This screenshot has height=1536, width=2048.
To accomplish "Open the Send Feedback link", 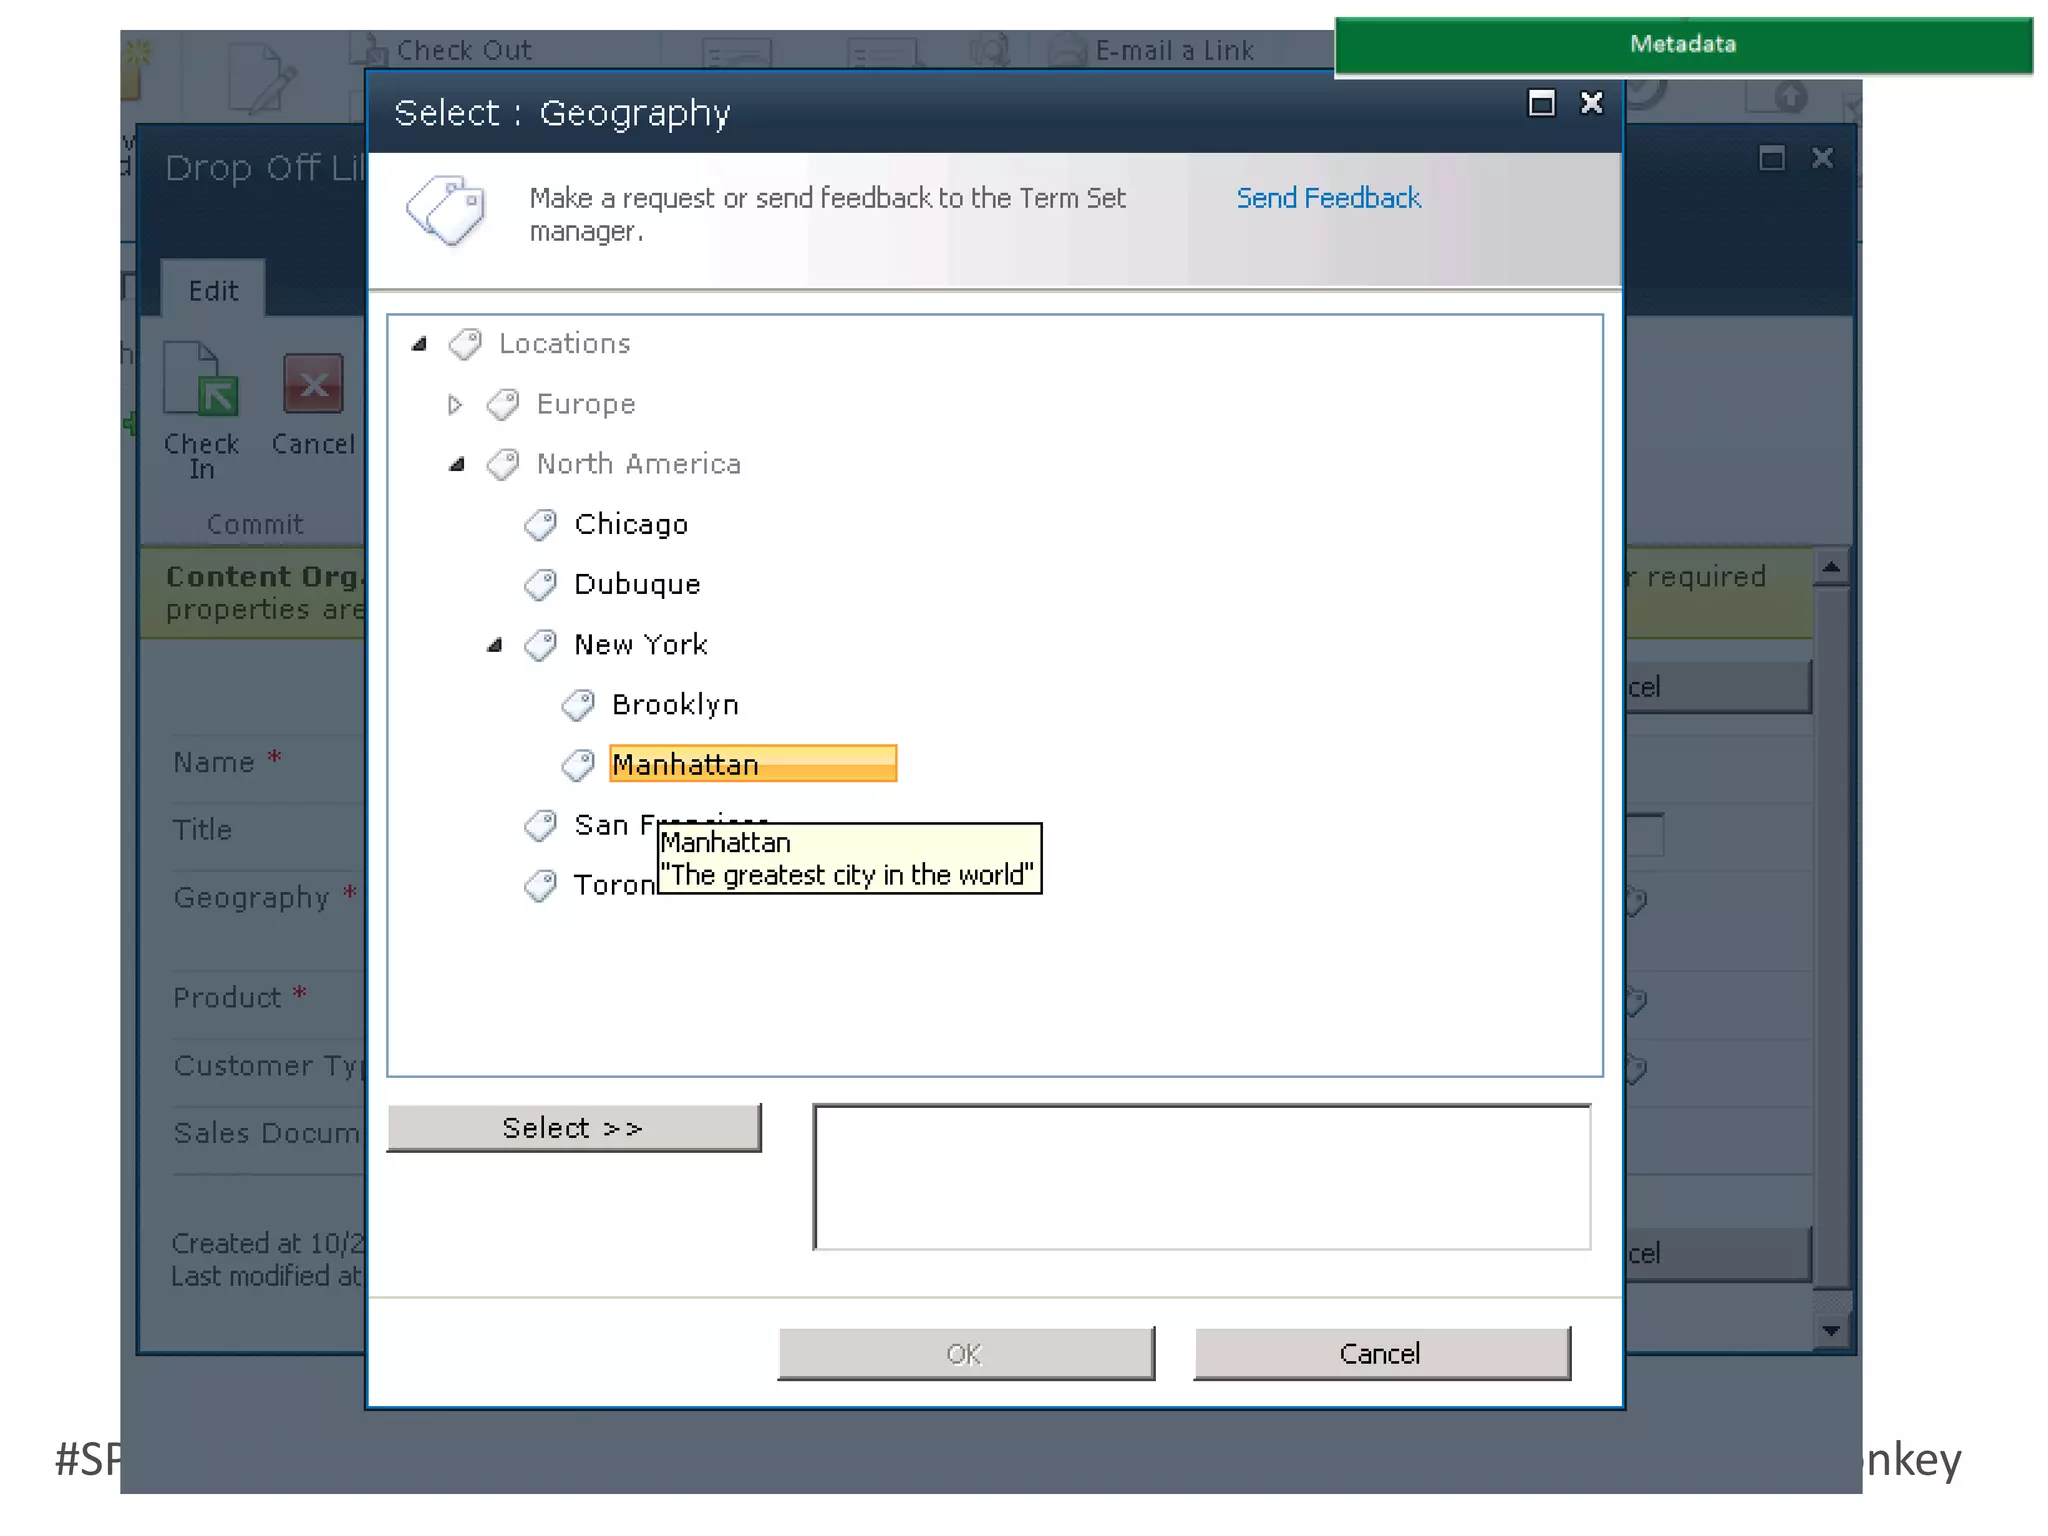I will 1328,198.
